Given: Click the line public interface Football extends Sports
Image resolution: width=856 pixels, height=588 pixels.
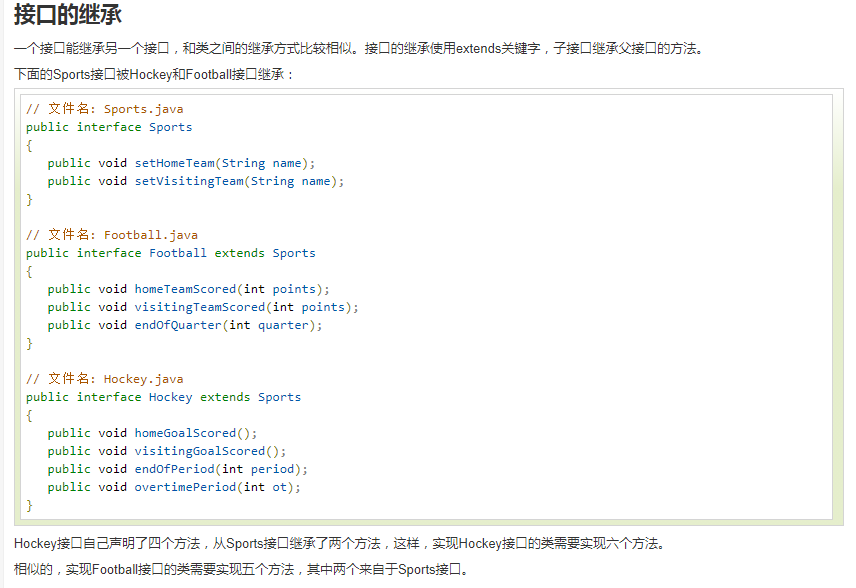Looking at the screenshot, I should click(x=171, y=253).
